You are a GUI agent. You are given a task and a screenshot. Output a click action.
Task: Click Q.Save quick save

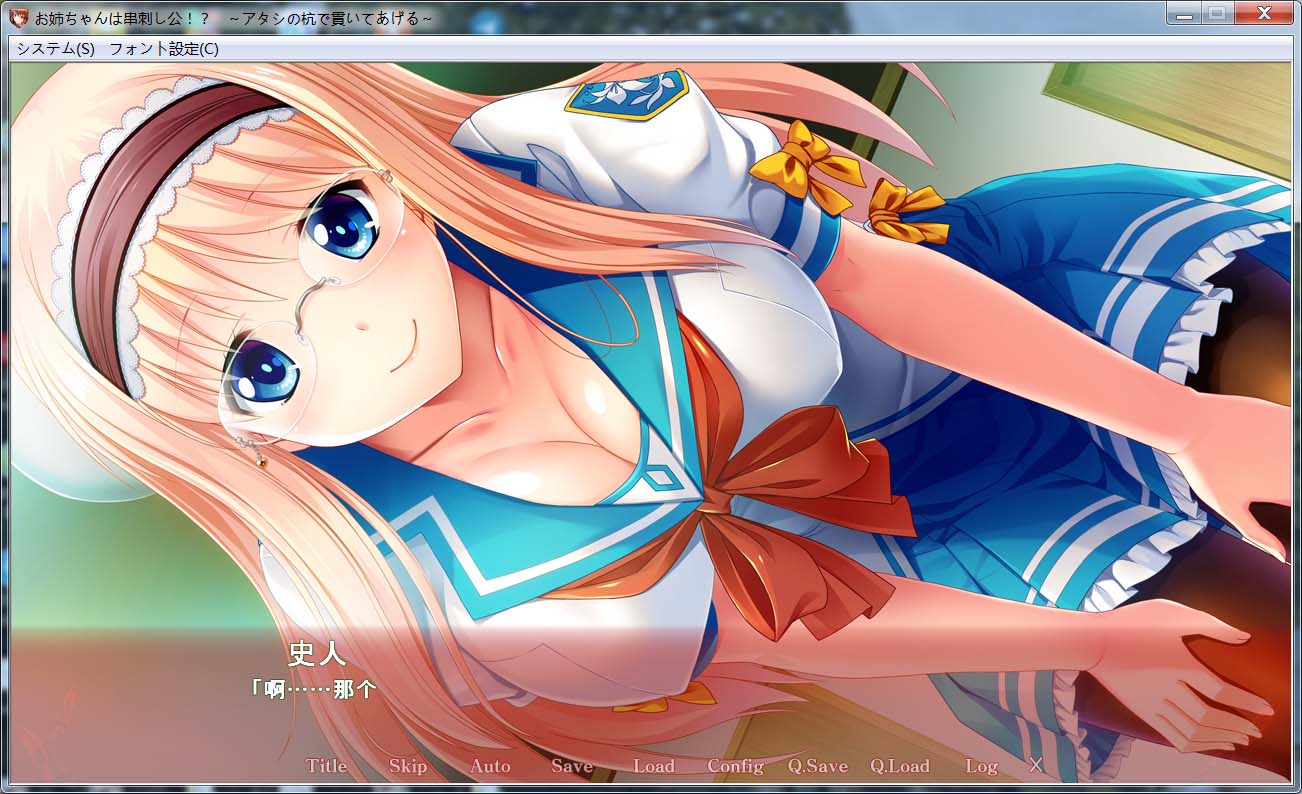click(x=818, y=766)
